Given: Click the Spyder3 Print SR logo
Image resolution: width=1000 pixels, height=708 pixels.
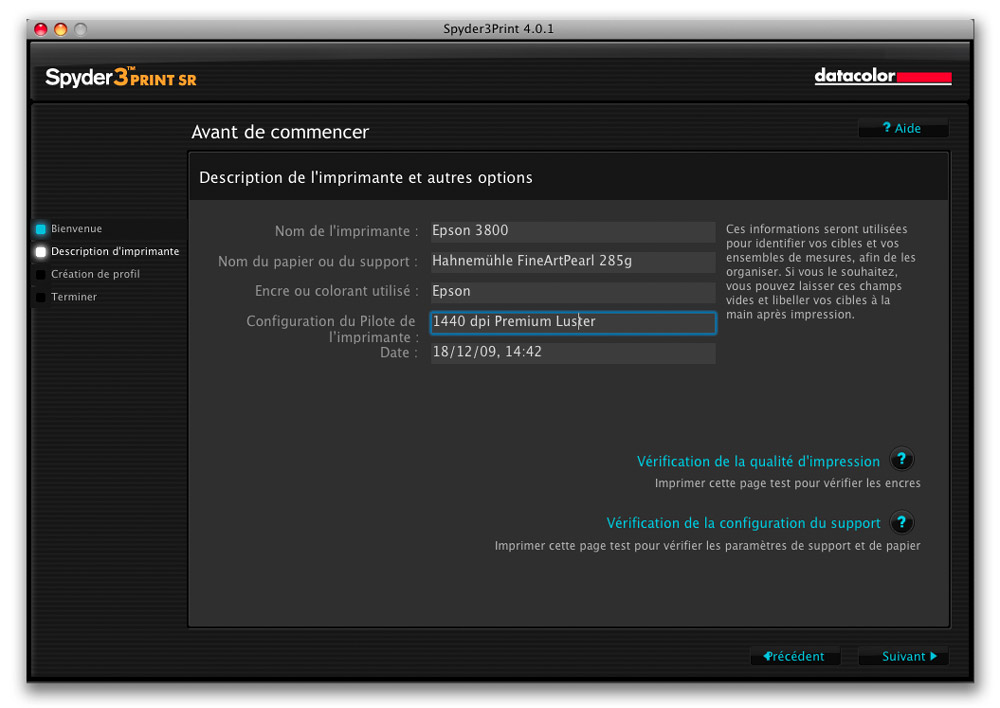Looking at the screenshot, I should pyautogui.click(x=121, y=77).
